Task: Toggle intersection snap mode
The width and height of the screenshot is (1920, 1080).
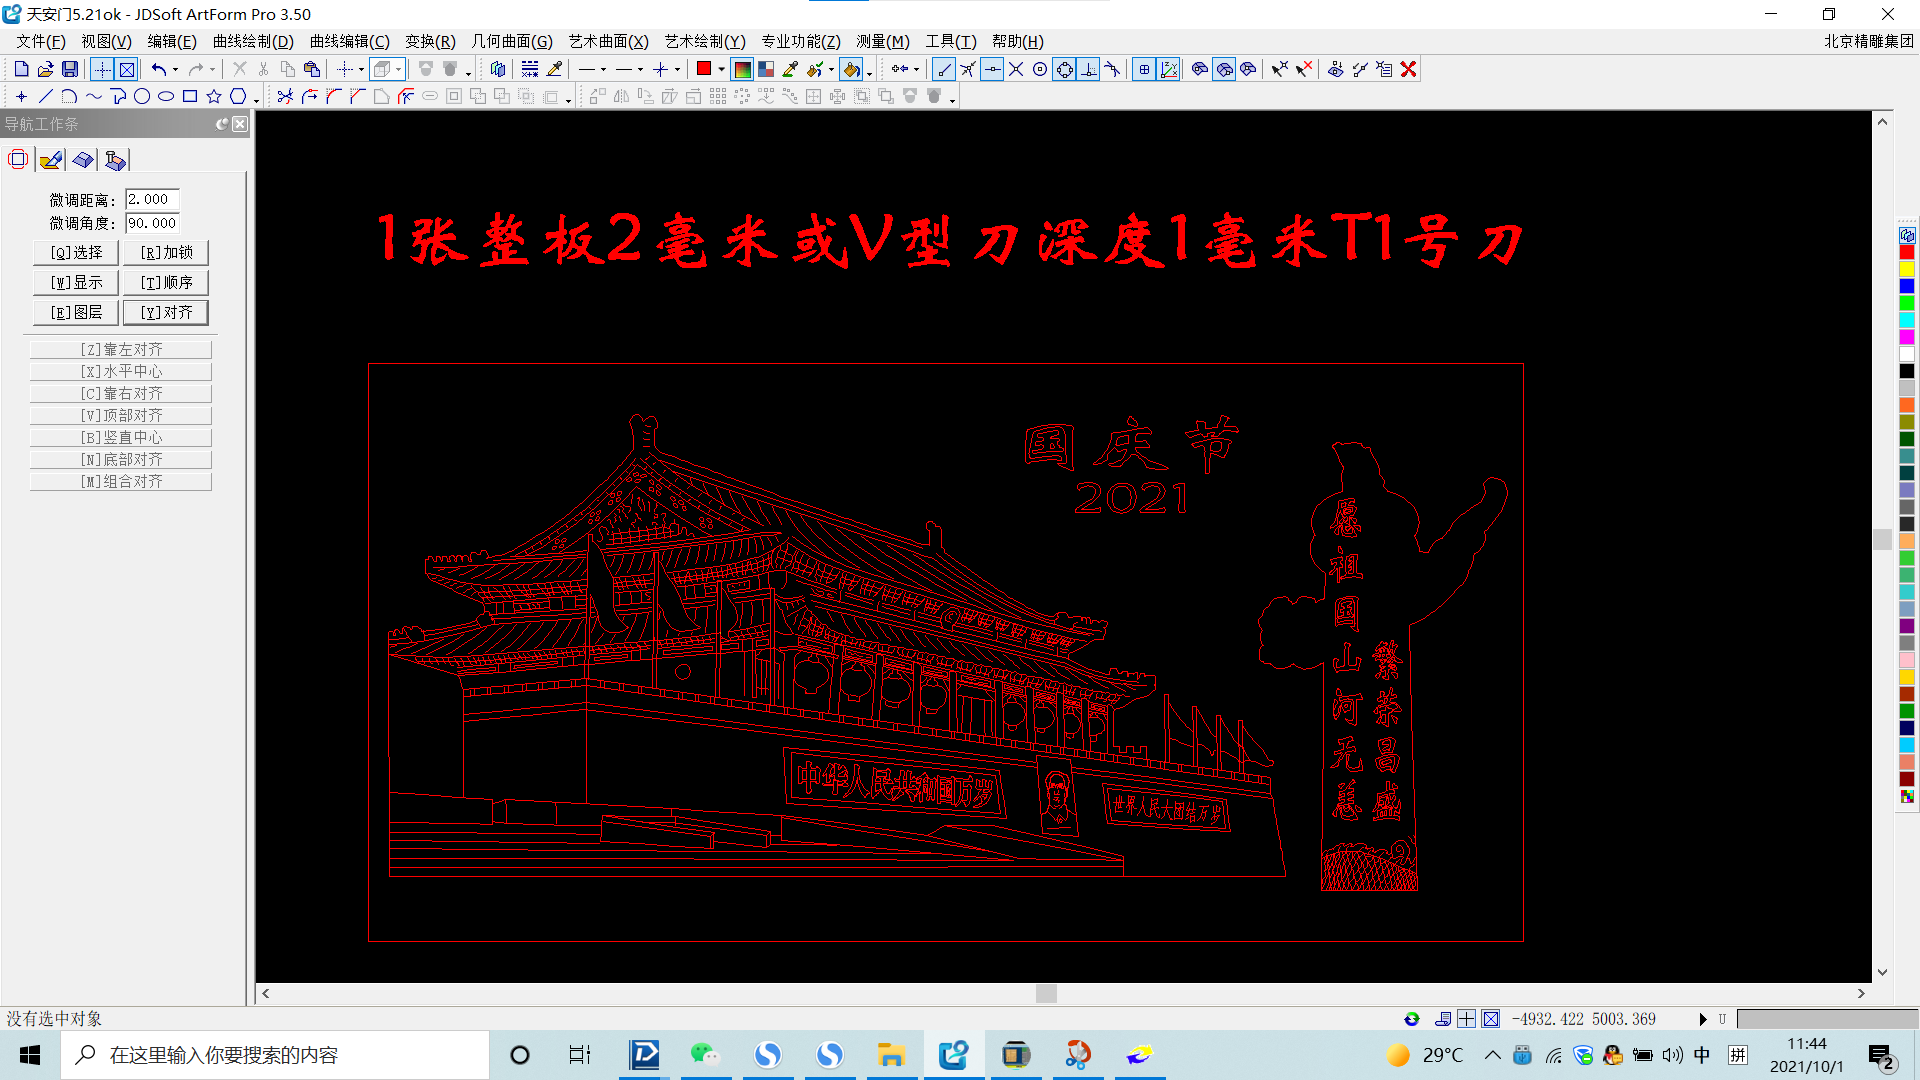Action: tap(1016, 69)
